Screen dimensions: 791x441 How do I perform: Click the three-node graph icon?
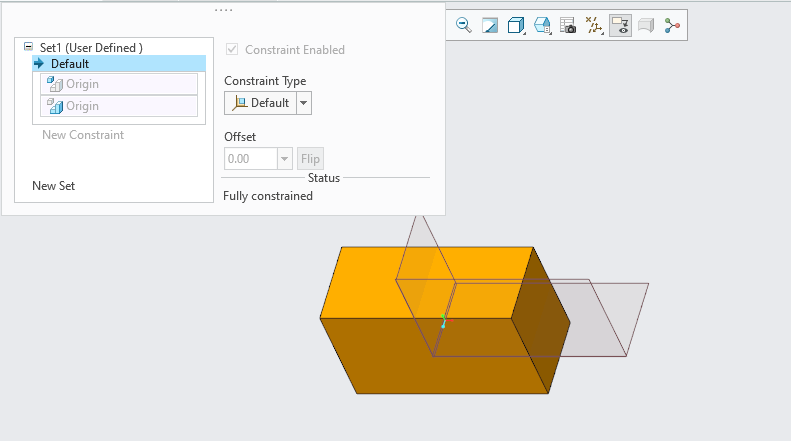[672, 25]
